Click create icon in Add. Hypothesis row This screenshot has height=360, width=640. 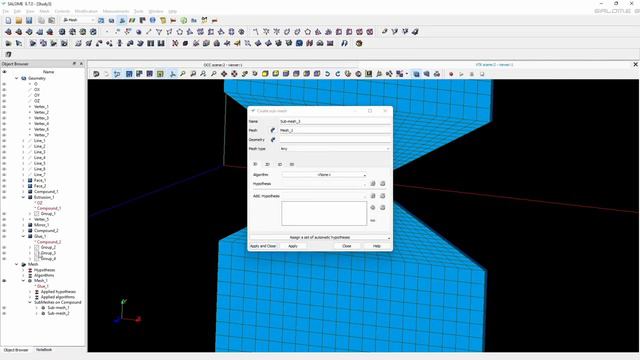click(x=373, y=196)
